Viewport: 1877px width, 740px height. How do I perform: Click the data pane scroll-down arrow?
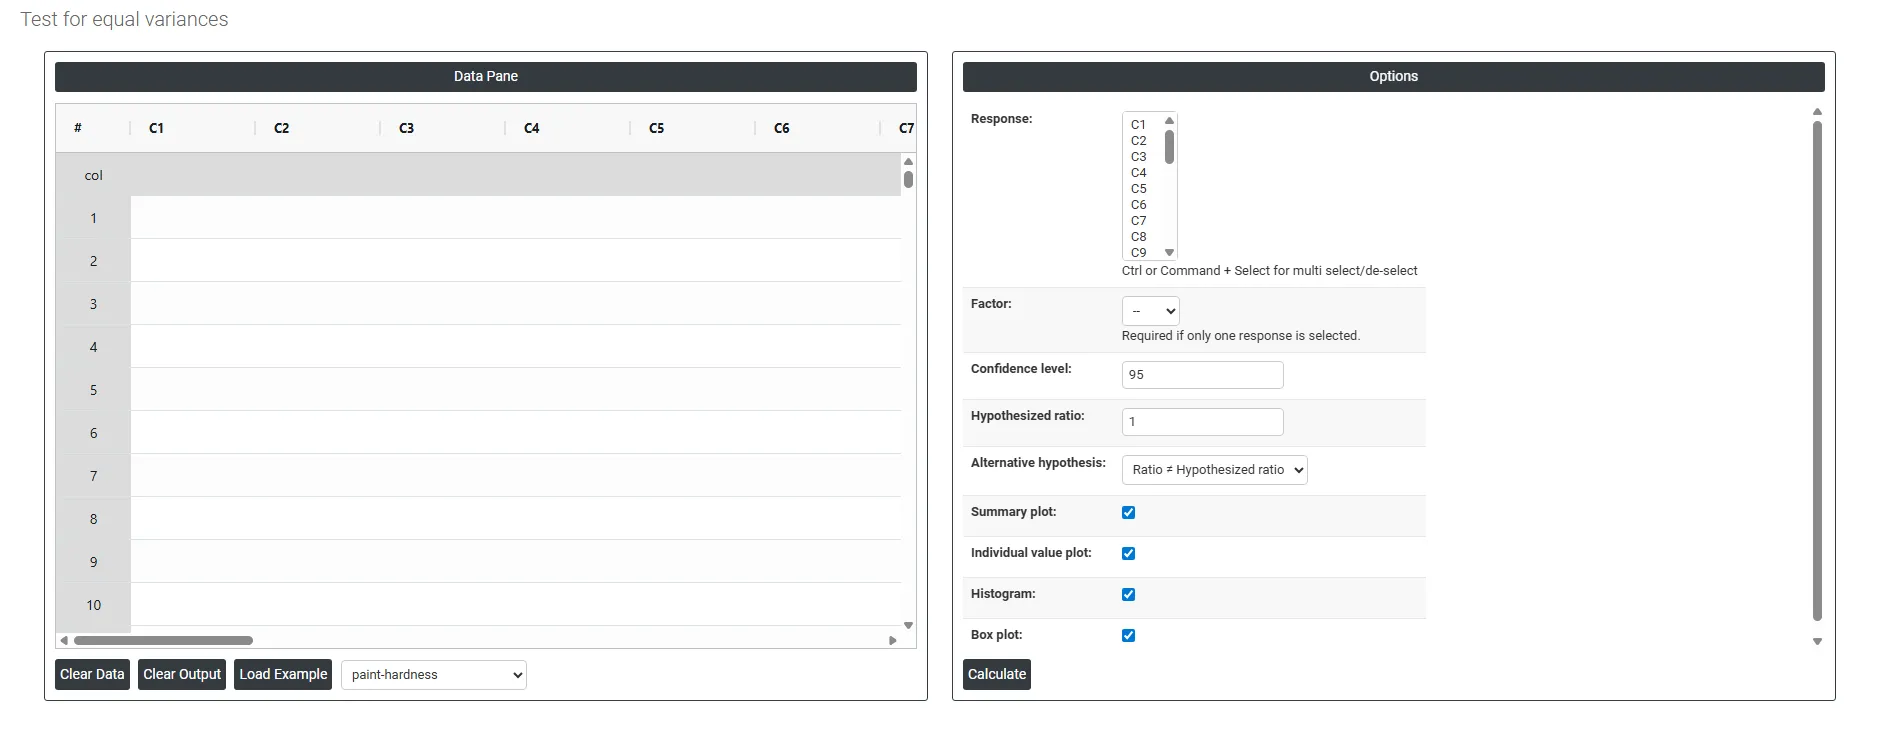point(908,625)
